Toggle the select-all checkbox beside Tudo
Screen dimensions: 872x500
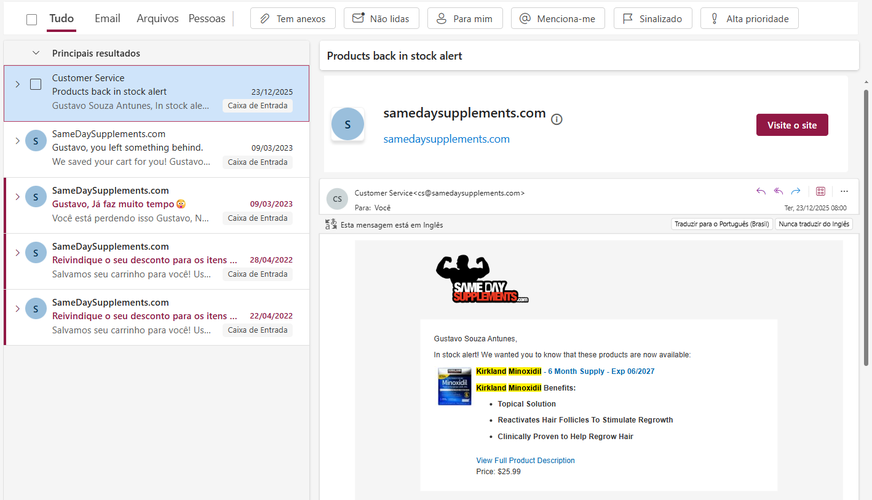32,19
